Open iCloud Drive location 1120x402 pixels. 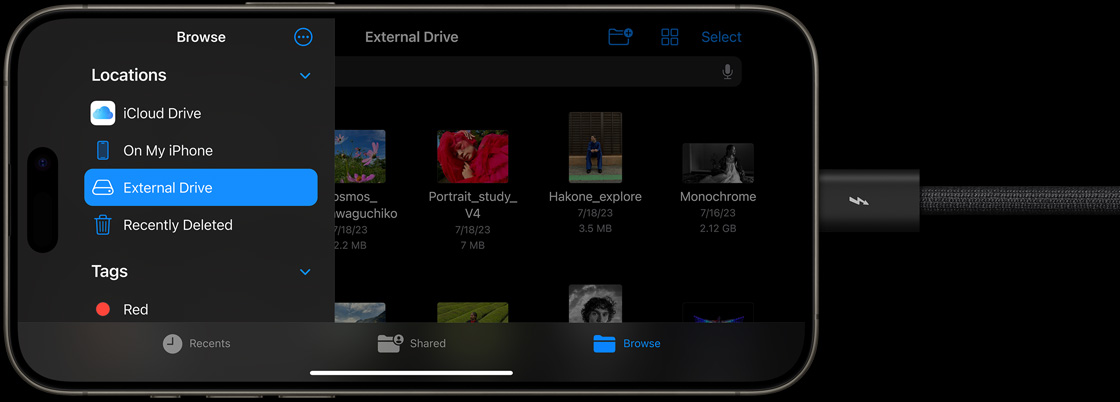[161, 113]
